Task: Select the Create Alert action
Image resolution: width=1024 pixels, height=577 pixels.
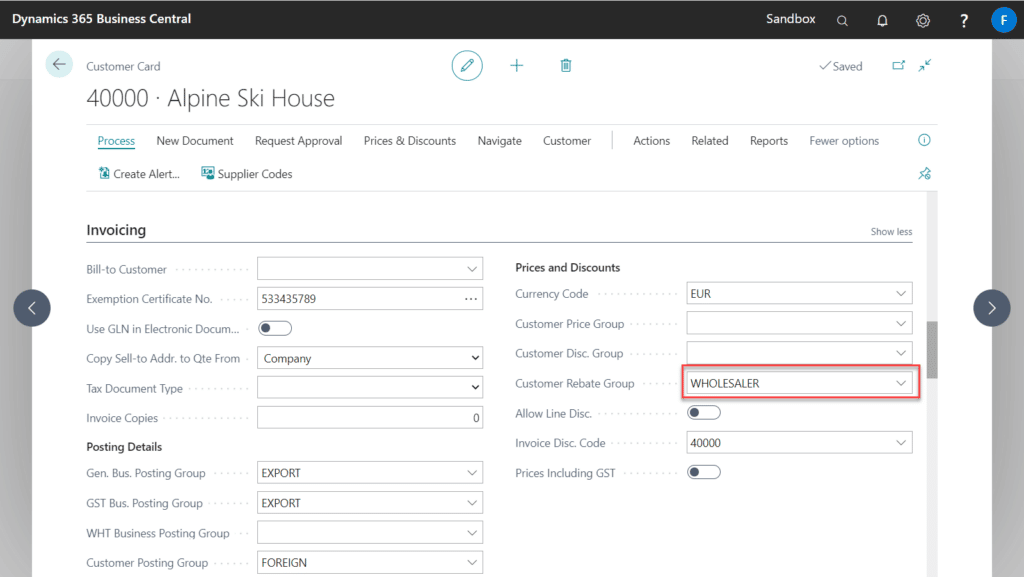Action: tap(138, 173)
